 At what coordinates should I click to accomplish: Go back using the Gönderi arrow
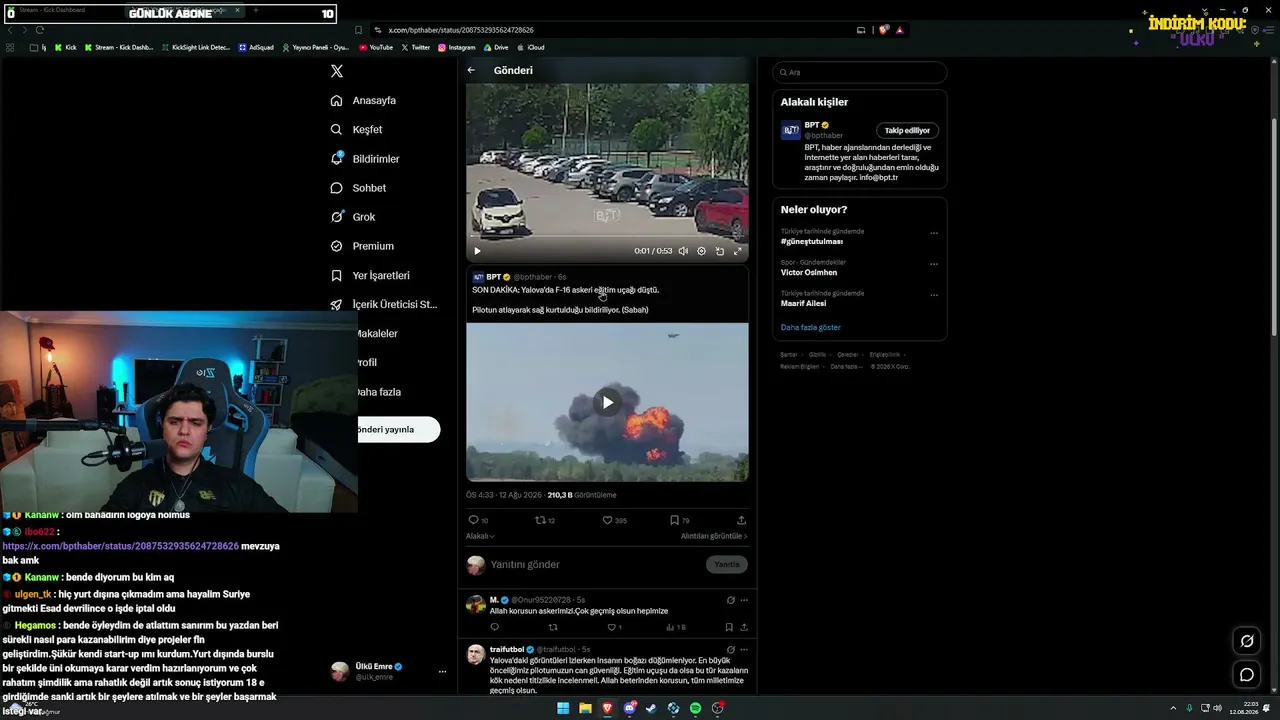(x=471, y=70)
